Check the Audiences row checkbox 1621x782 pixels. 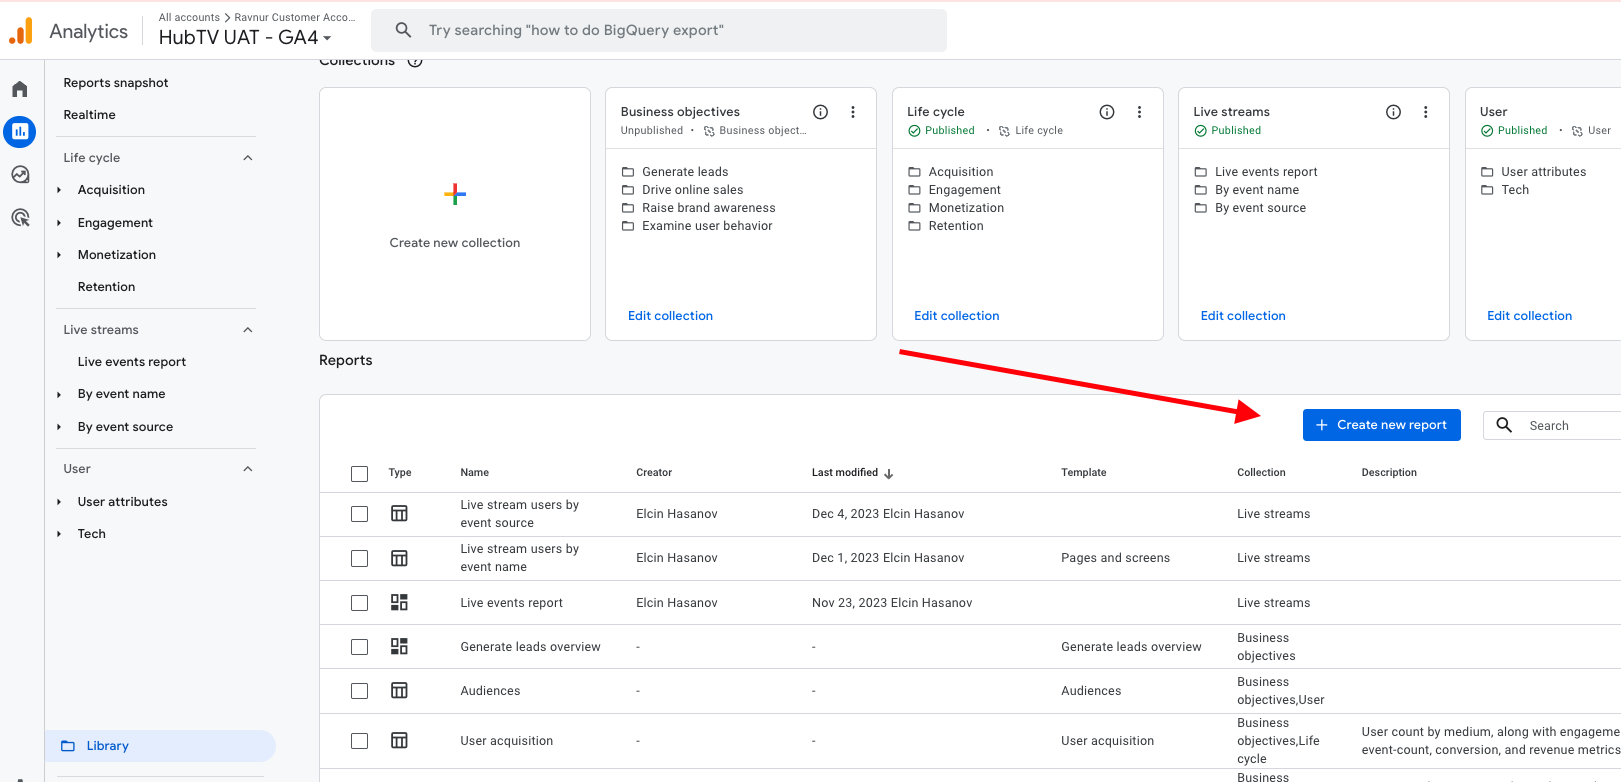coord(360,691)
